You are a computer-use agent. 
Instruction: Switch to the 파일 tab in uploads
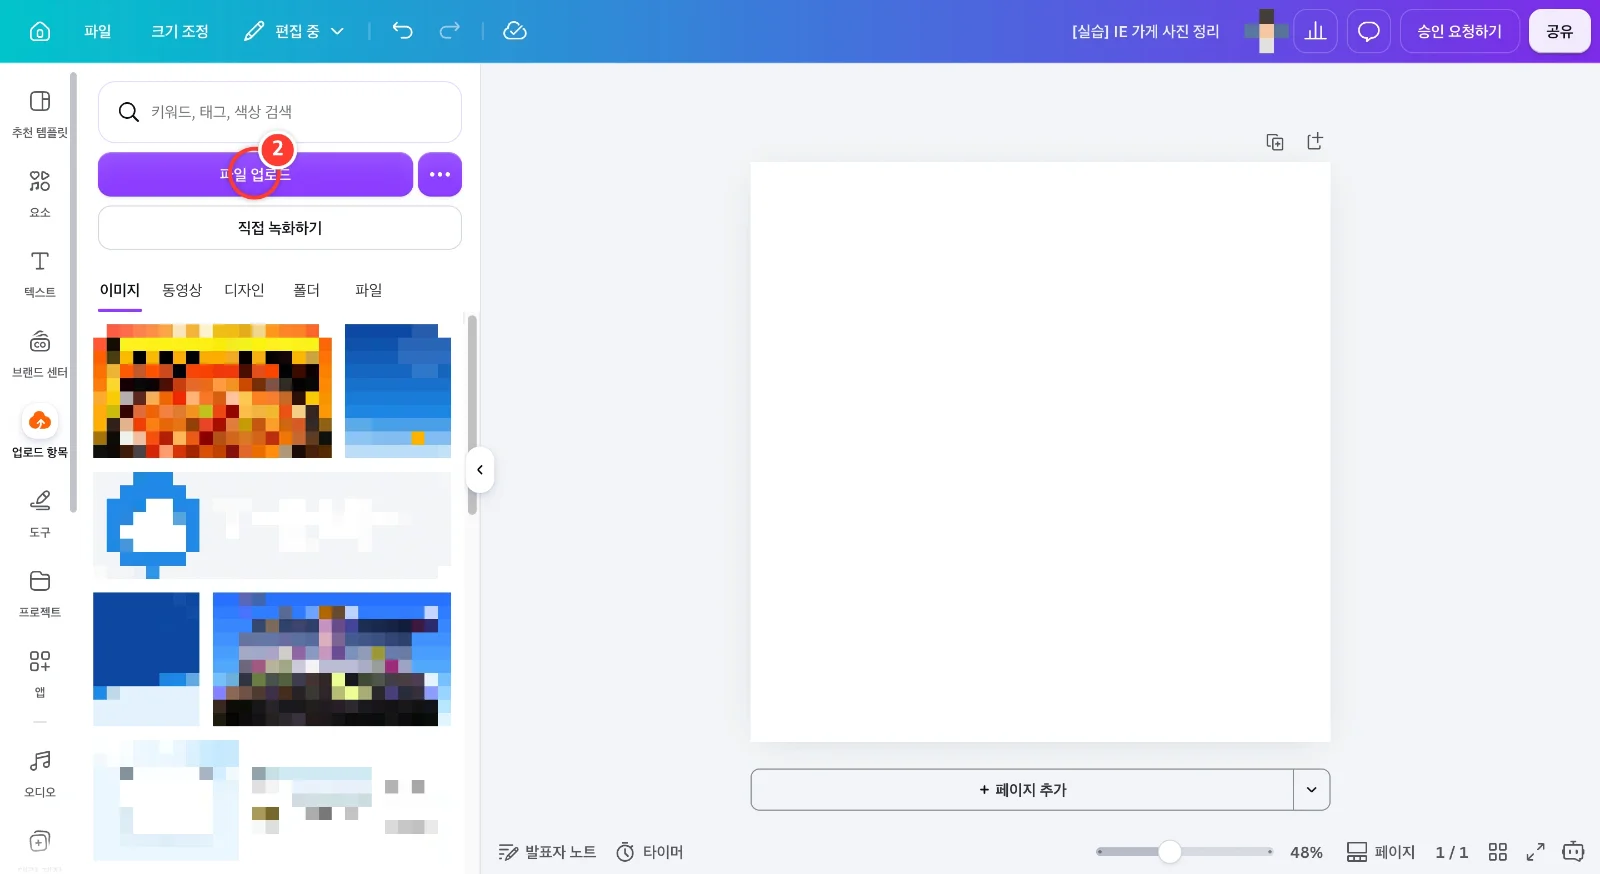369,290
